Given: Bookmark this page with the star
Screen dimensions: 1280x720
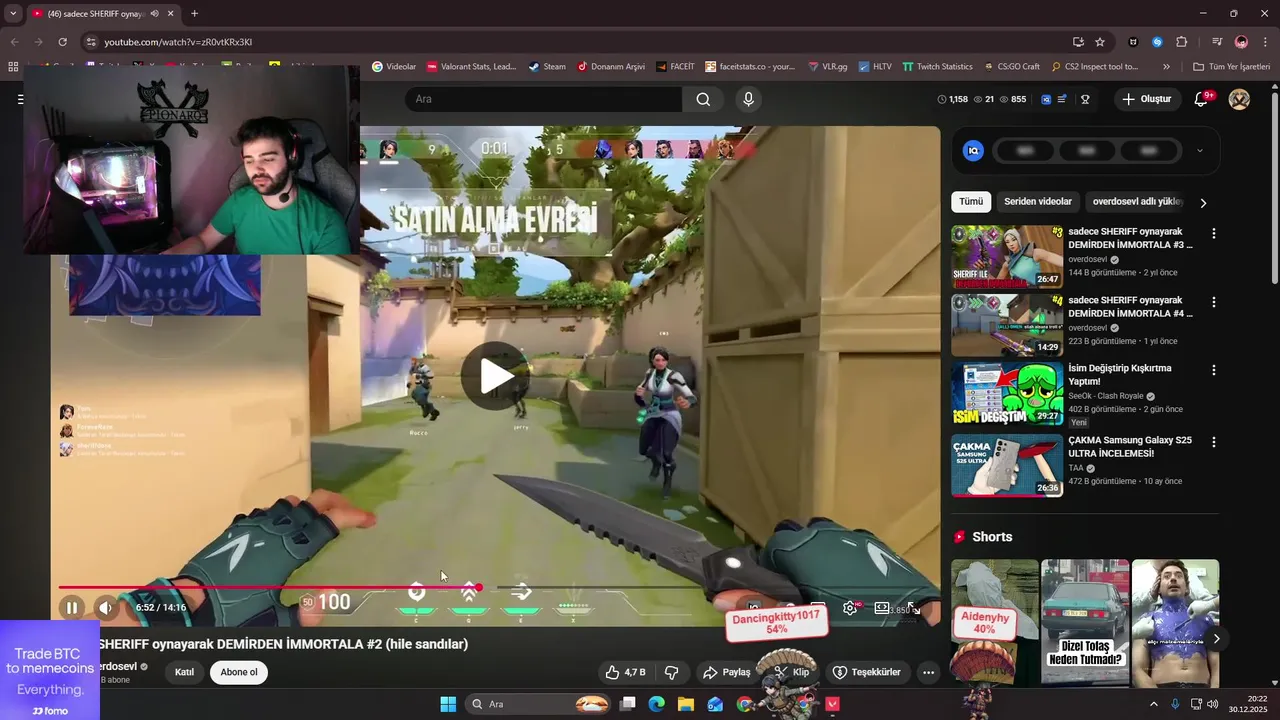Looking at the screenshot, I should [x=1100, y=42].
